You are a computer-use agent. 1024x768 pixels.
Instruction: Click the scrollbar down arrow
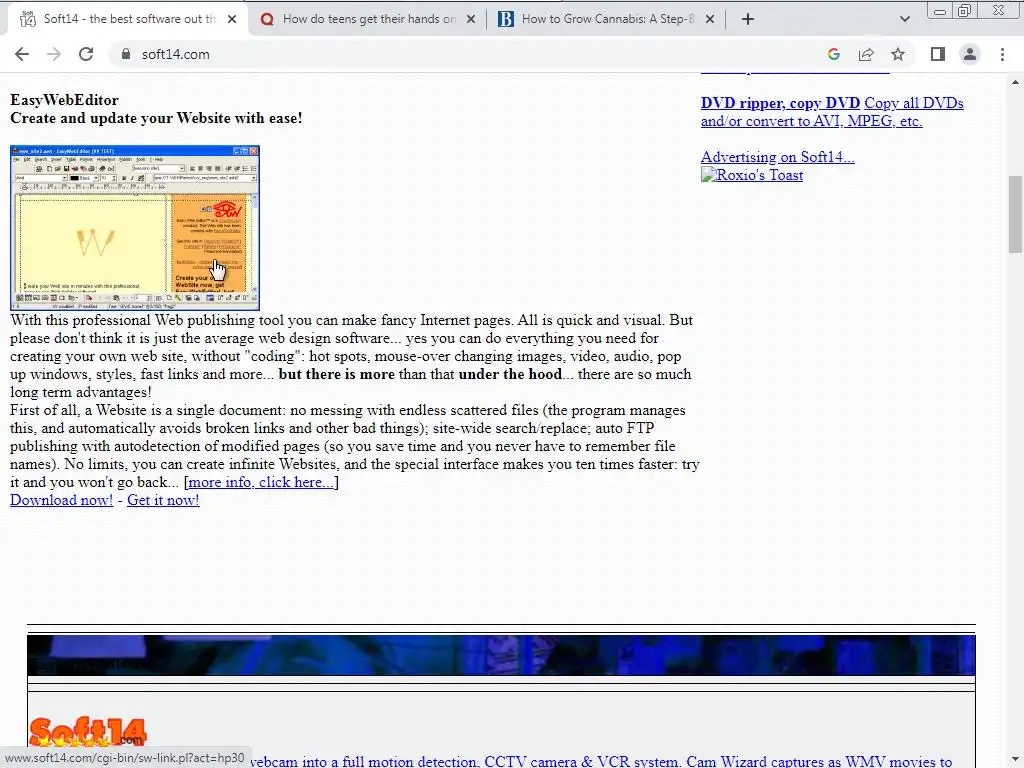(x=1015, y=761)
